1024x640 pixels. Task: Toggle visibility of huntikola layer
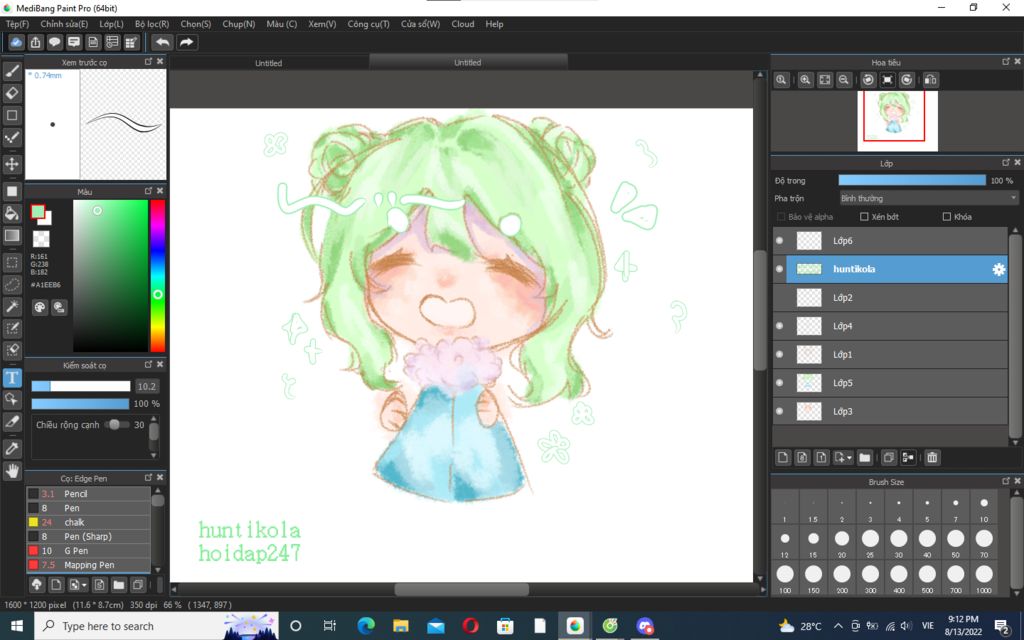[780, 269]
